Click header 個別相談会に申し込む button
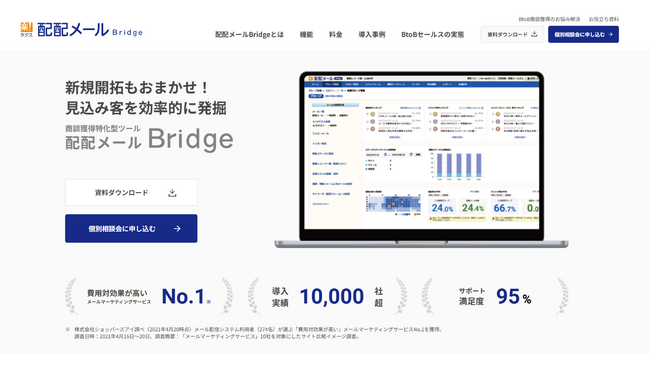The height and width of the screenshot is (366, 650). [x=583, y=34]
